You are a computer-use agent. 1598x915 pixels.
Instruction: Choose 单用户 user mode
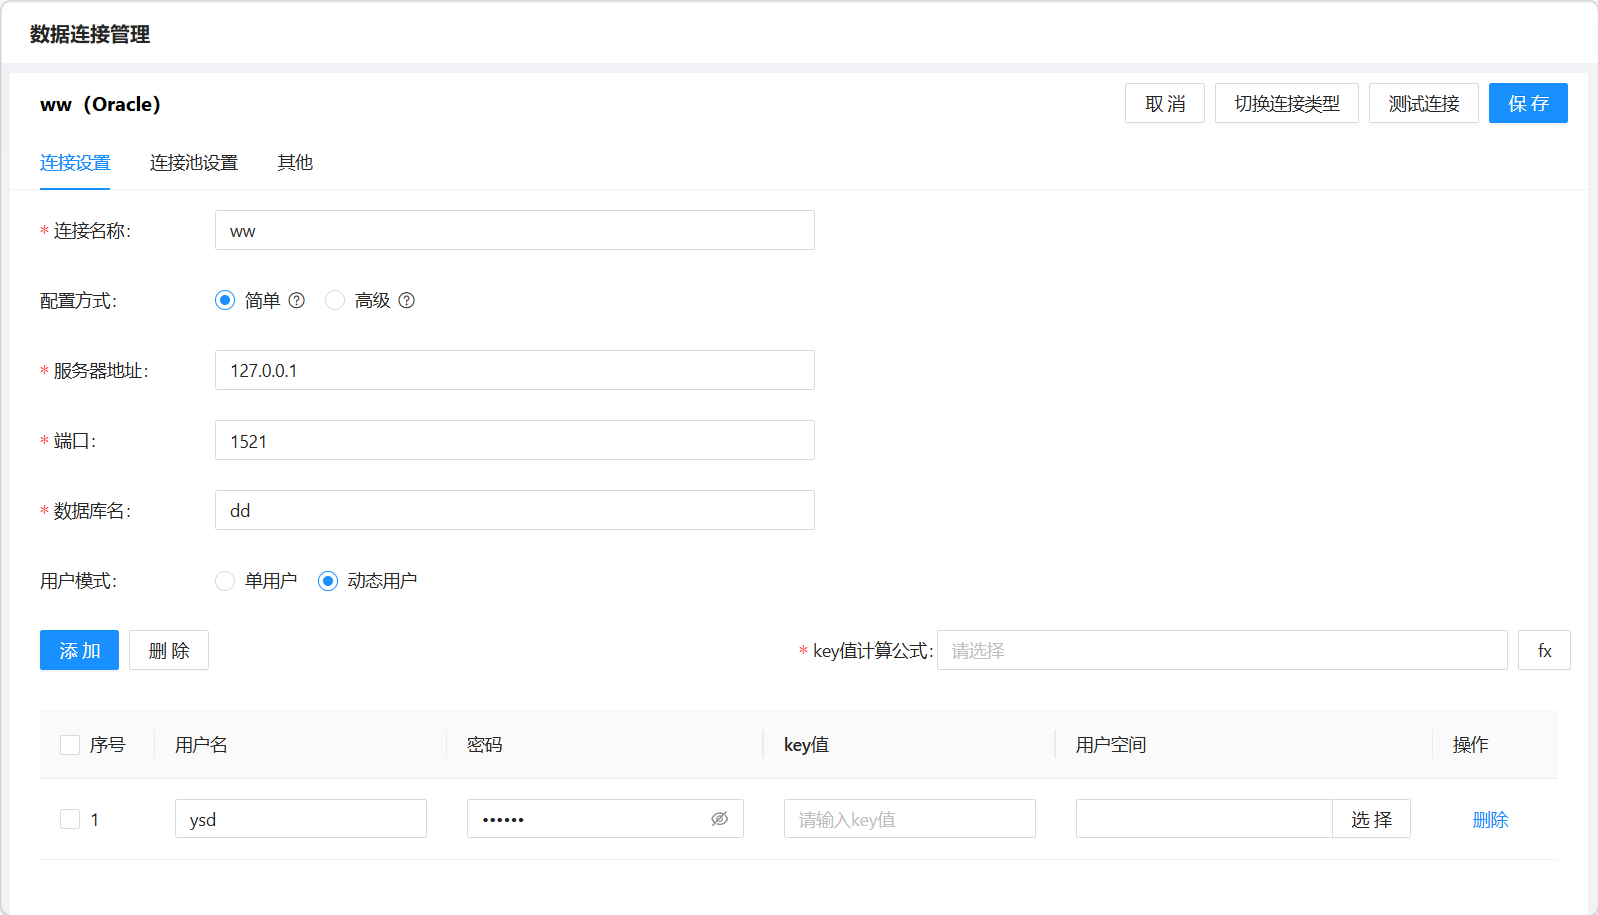point(225,581)
